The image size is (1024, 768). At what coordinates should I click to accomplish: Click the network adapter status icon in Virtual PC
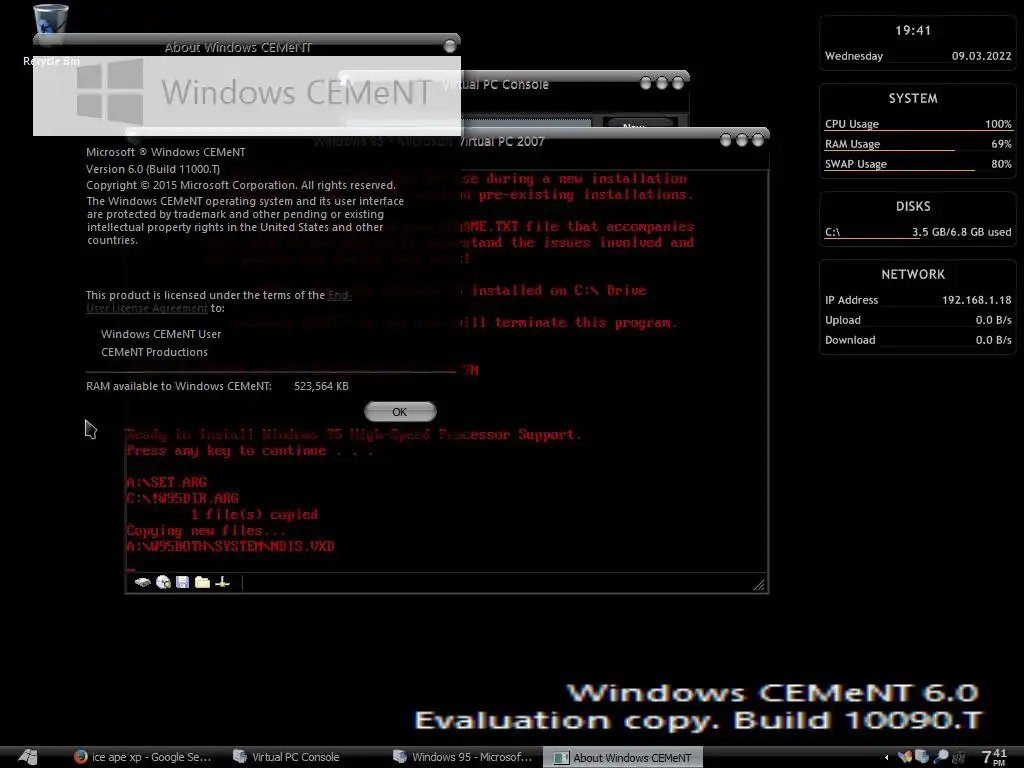click(x=222, y=582)
